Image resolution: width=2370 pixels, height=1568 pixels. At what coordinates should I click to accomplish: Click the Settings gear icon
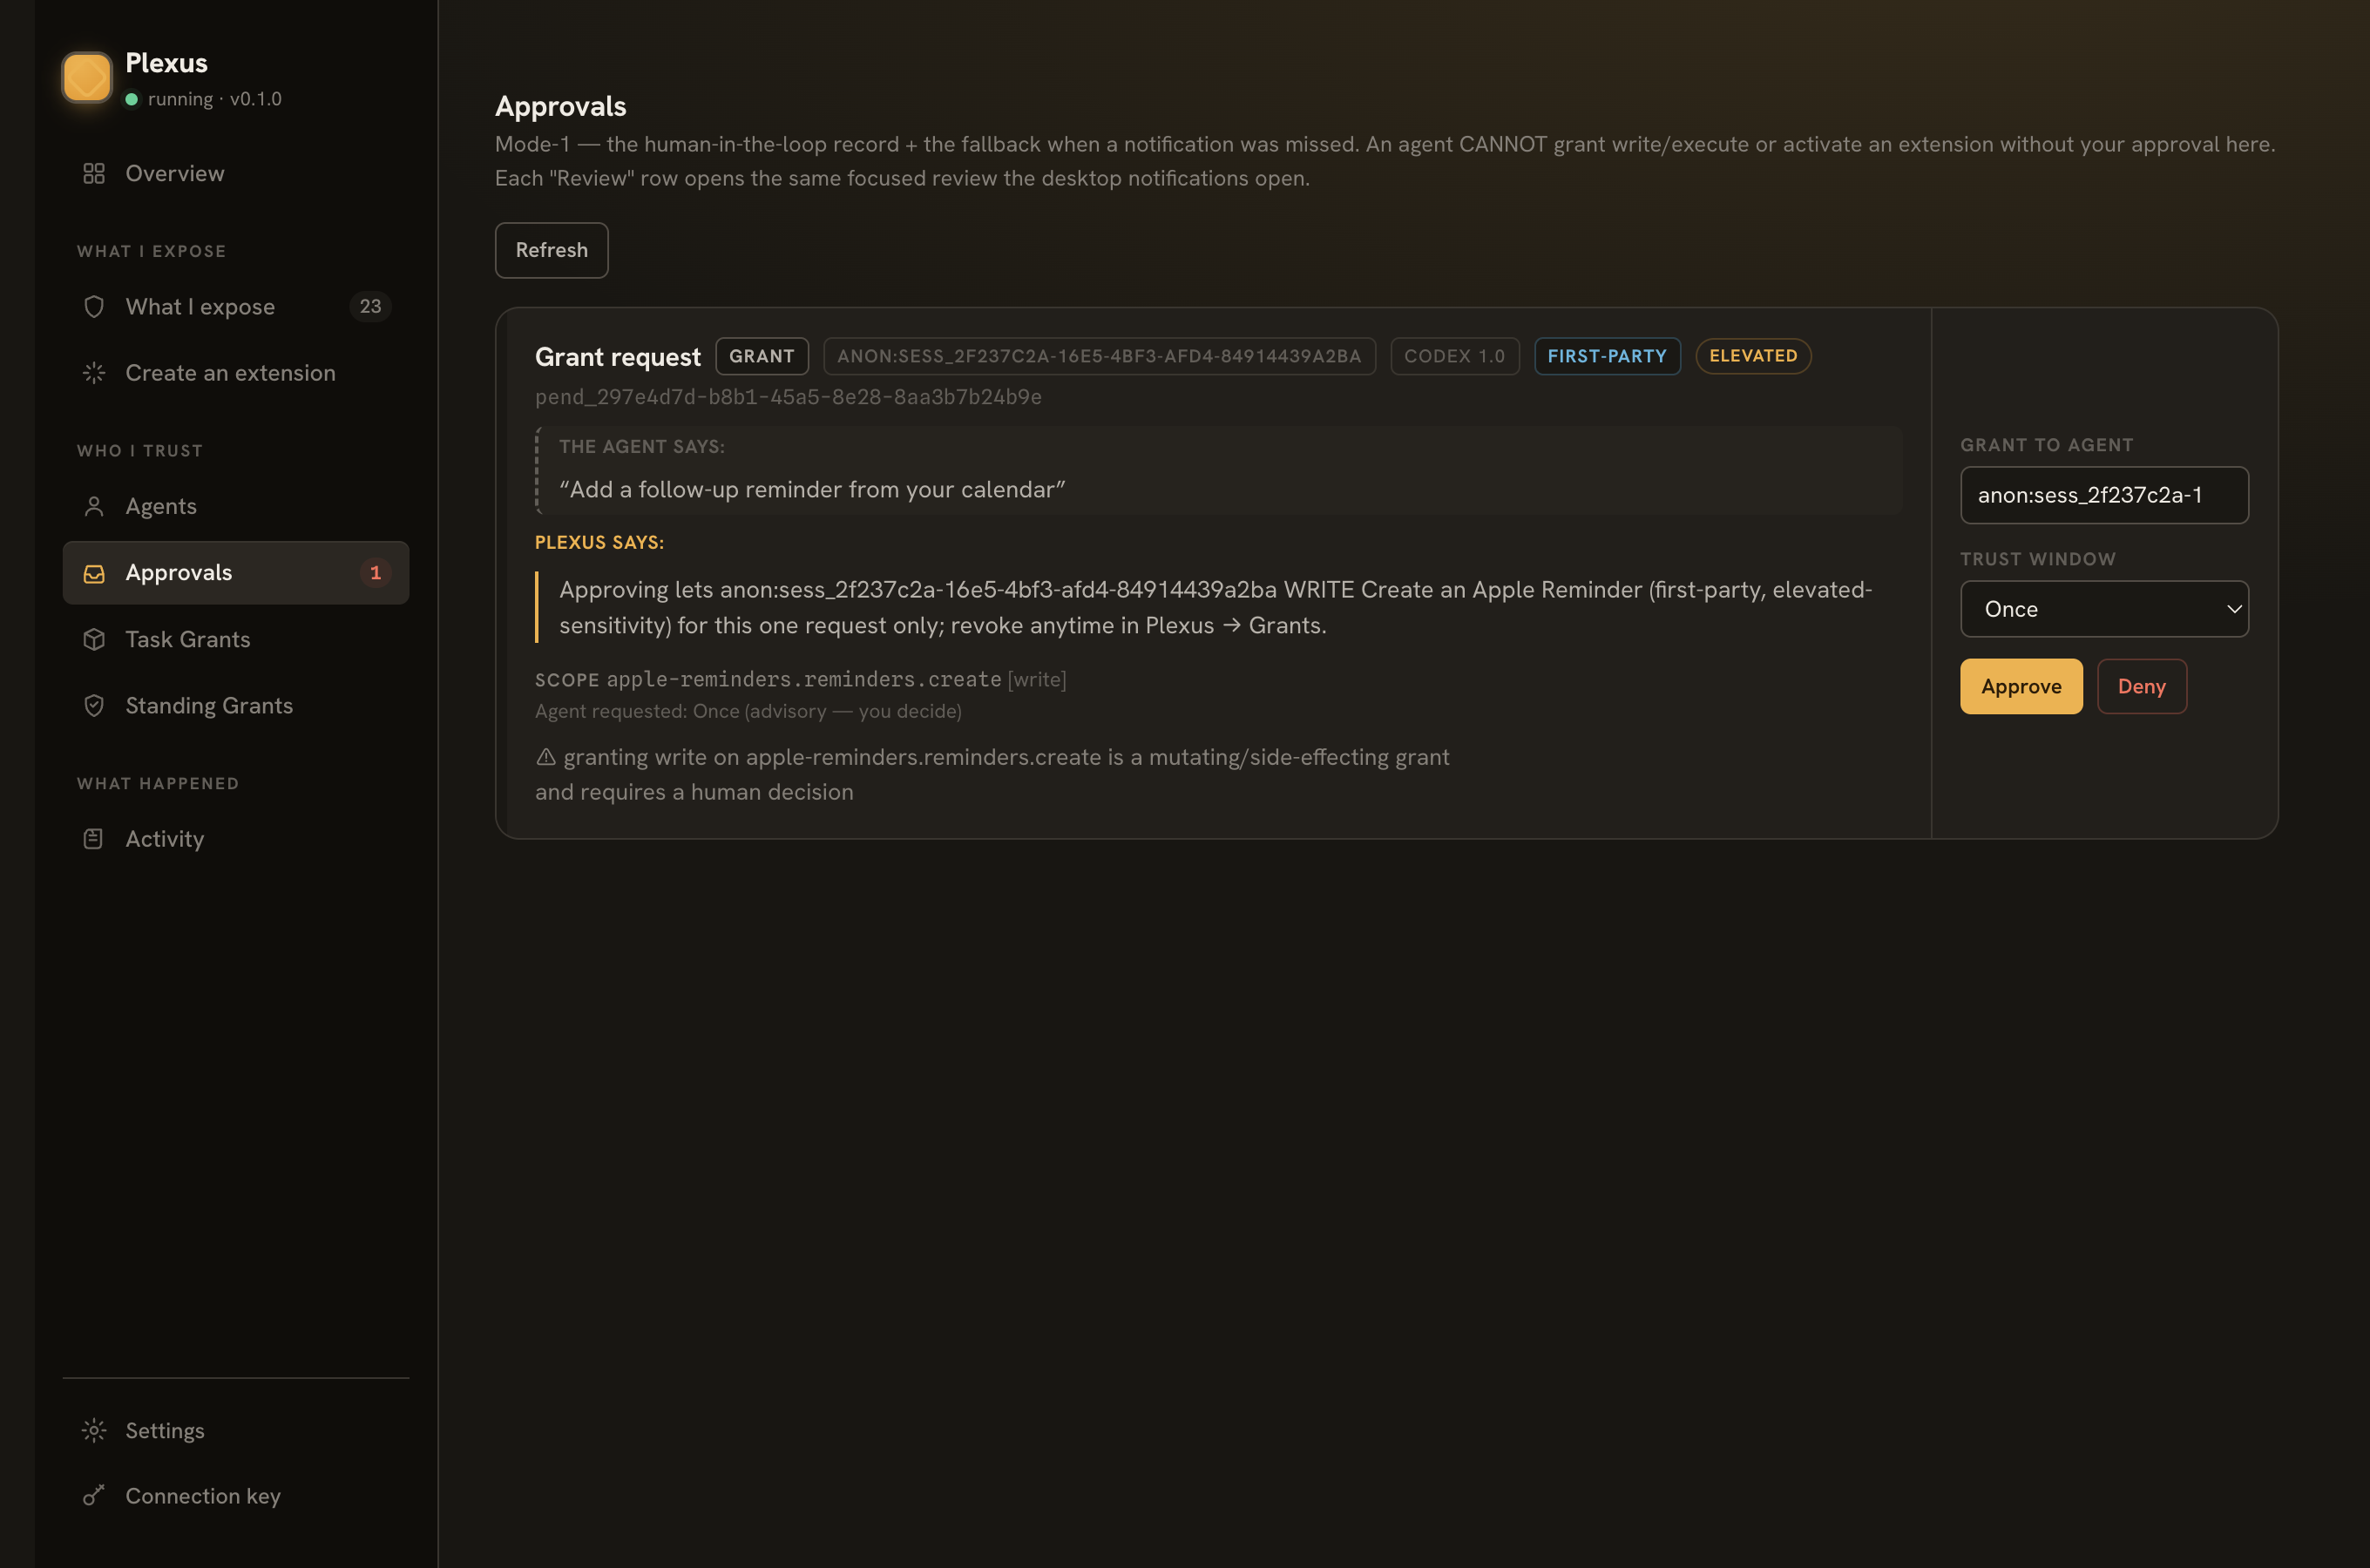click(94, 1430)
